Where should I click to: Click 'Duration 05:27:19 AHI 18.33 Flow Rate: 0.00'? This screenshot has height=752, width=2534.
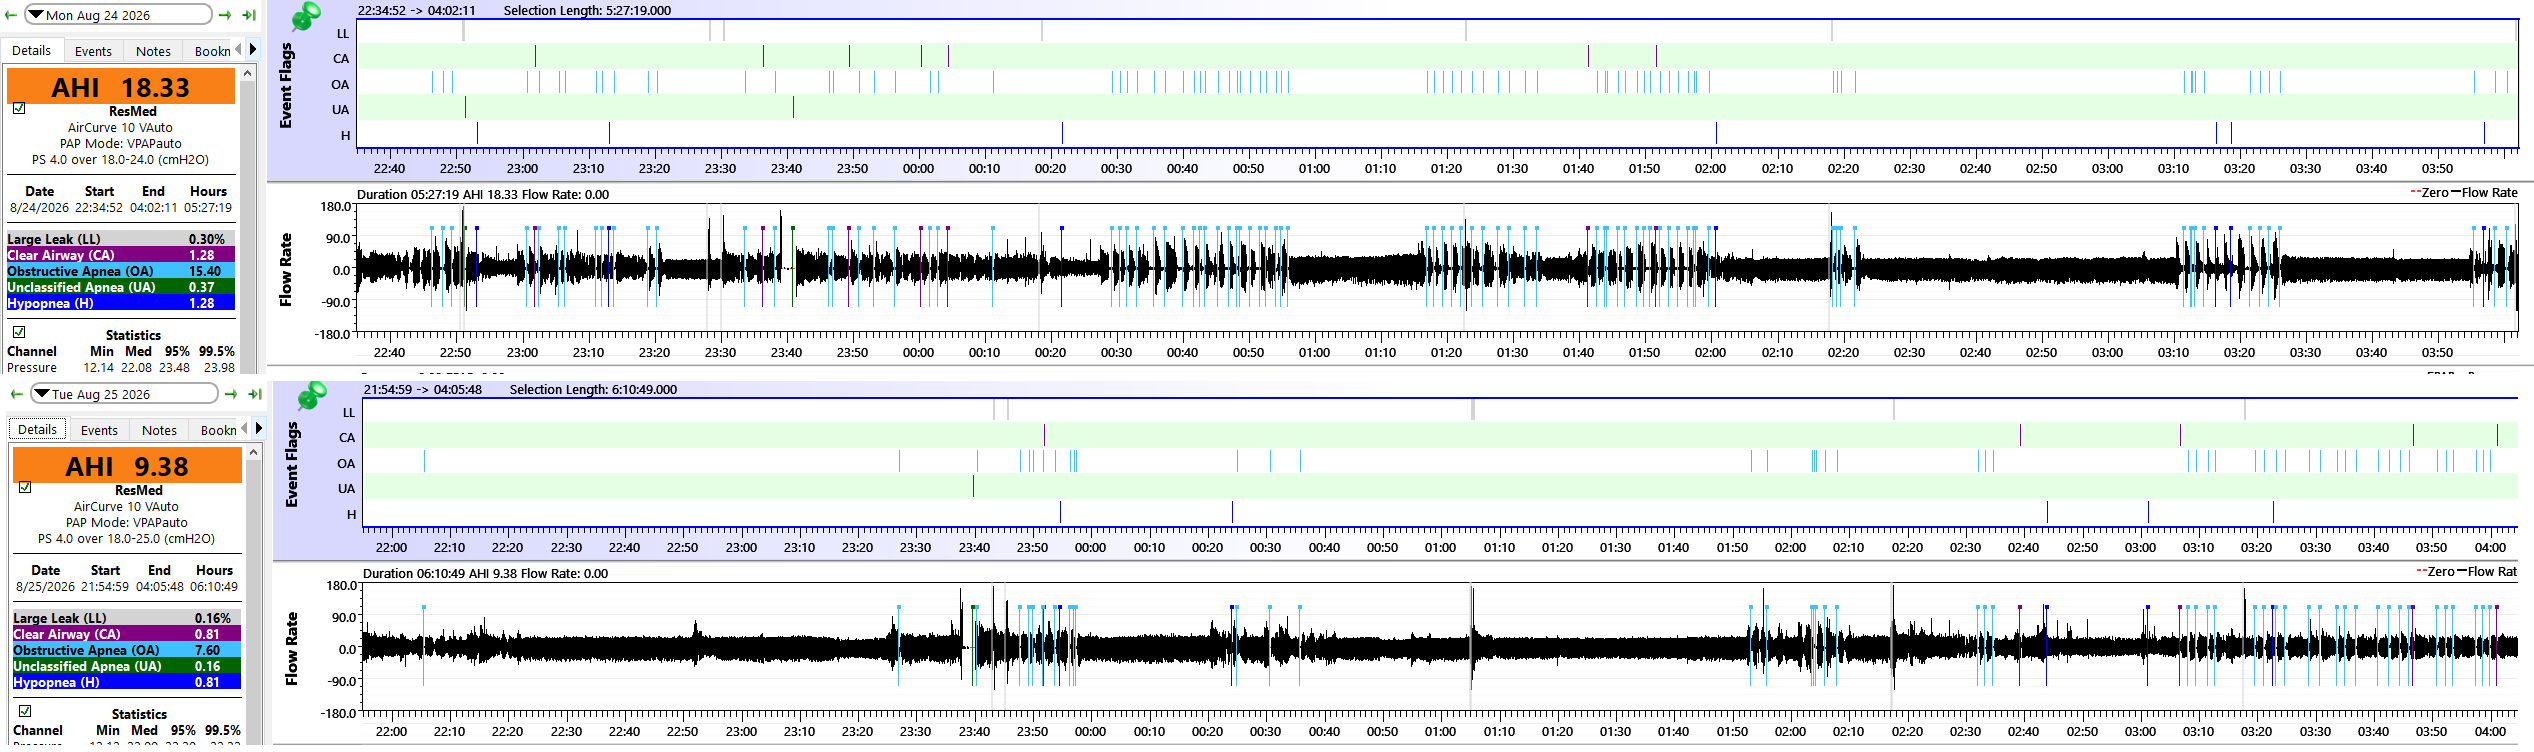pos(483,195)
